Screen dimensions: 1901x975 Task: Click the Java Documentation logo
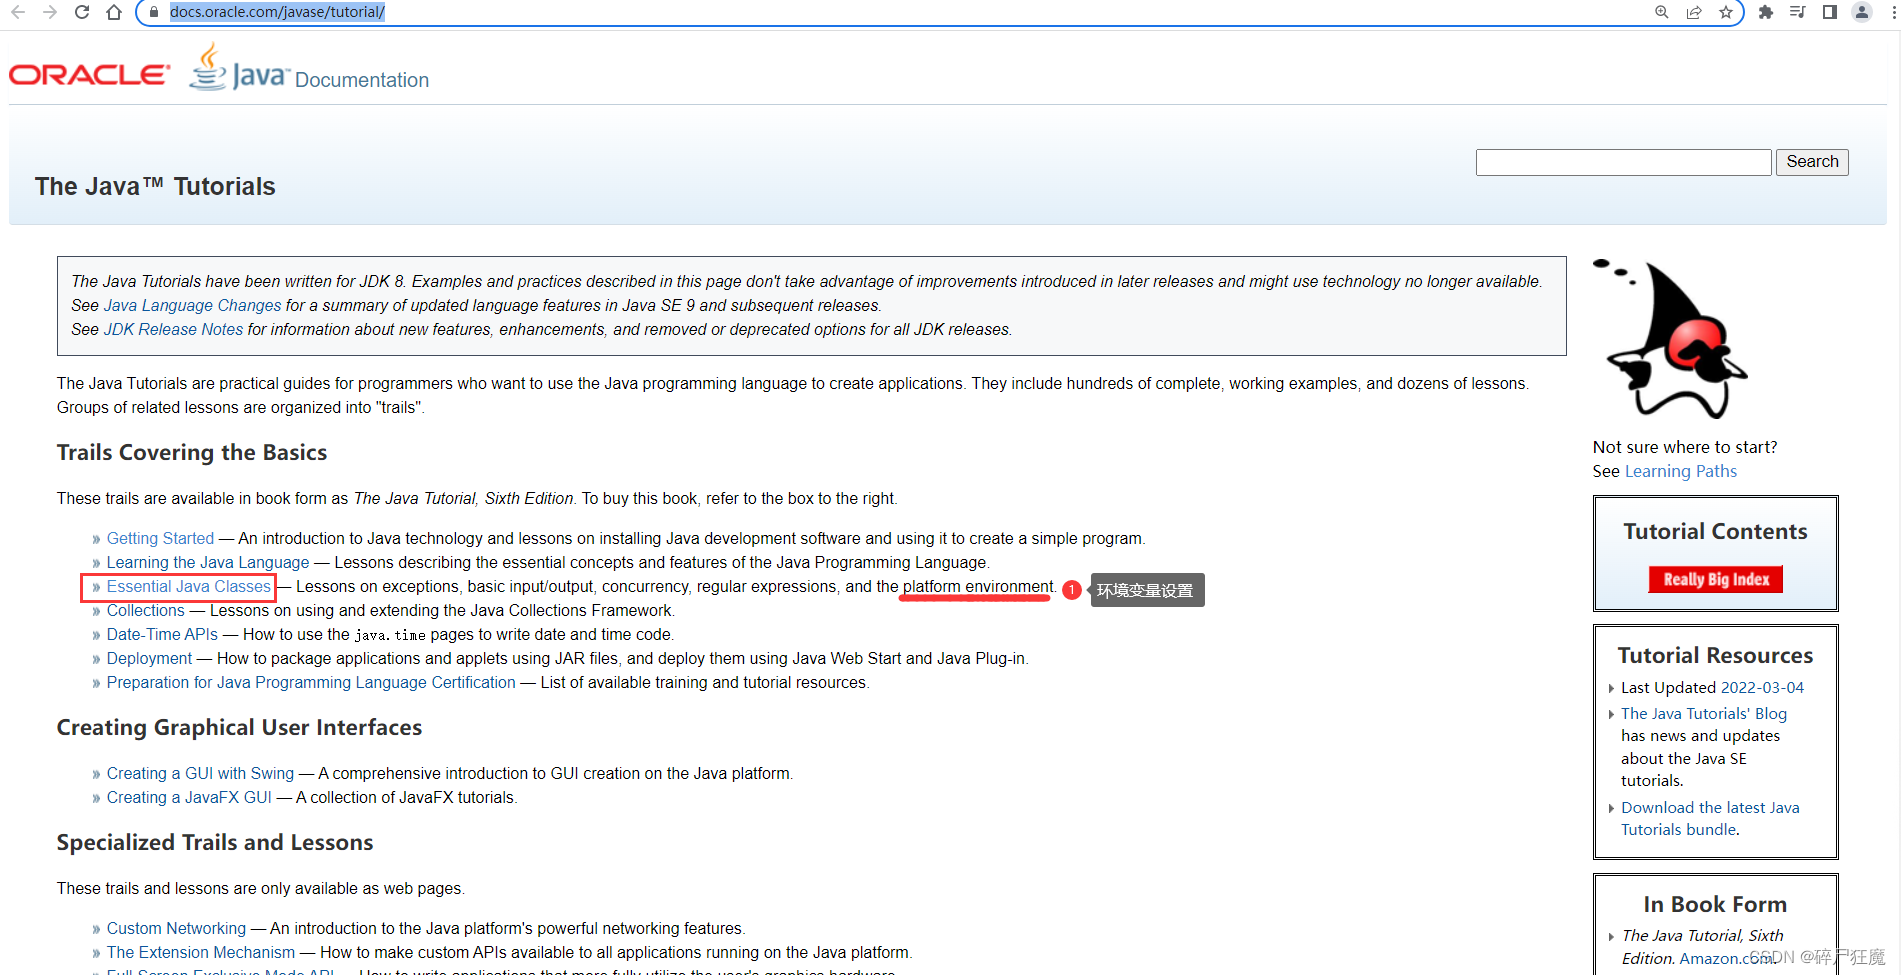[309, 68]
